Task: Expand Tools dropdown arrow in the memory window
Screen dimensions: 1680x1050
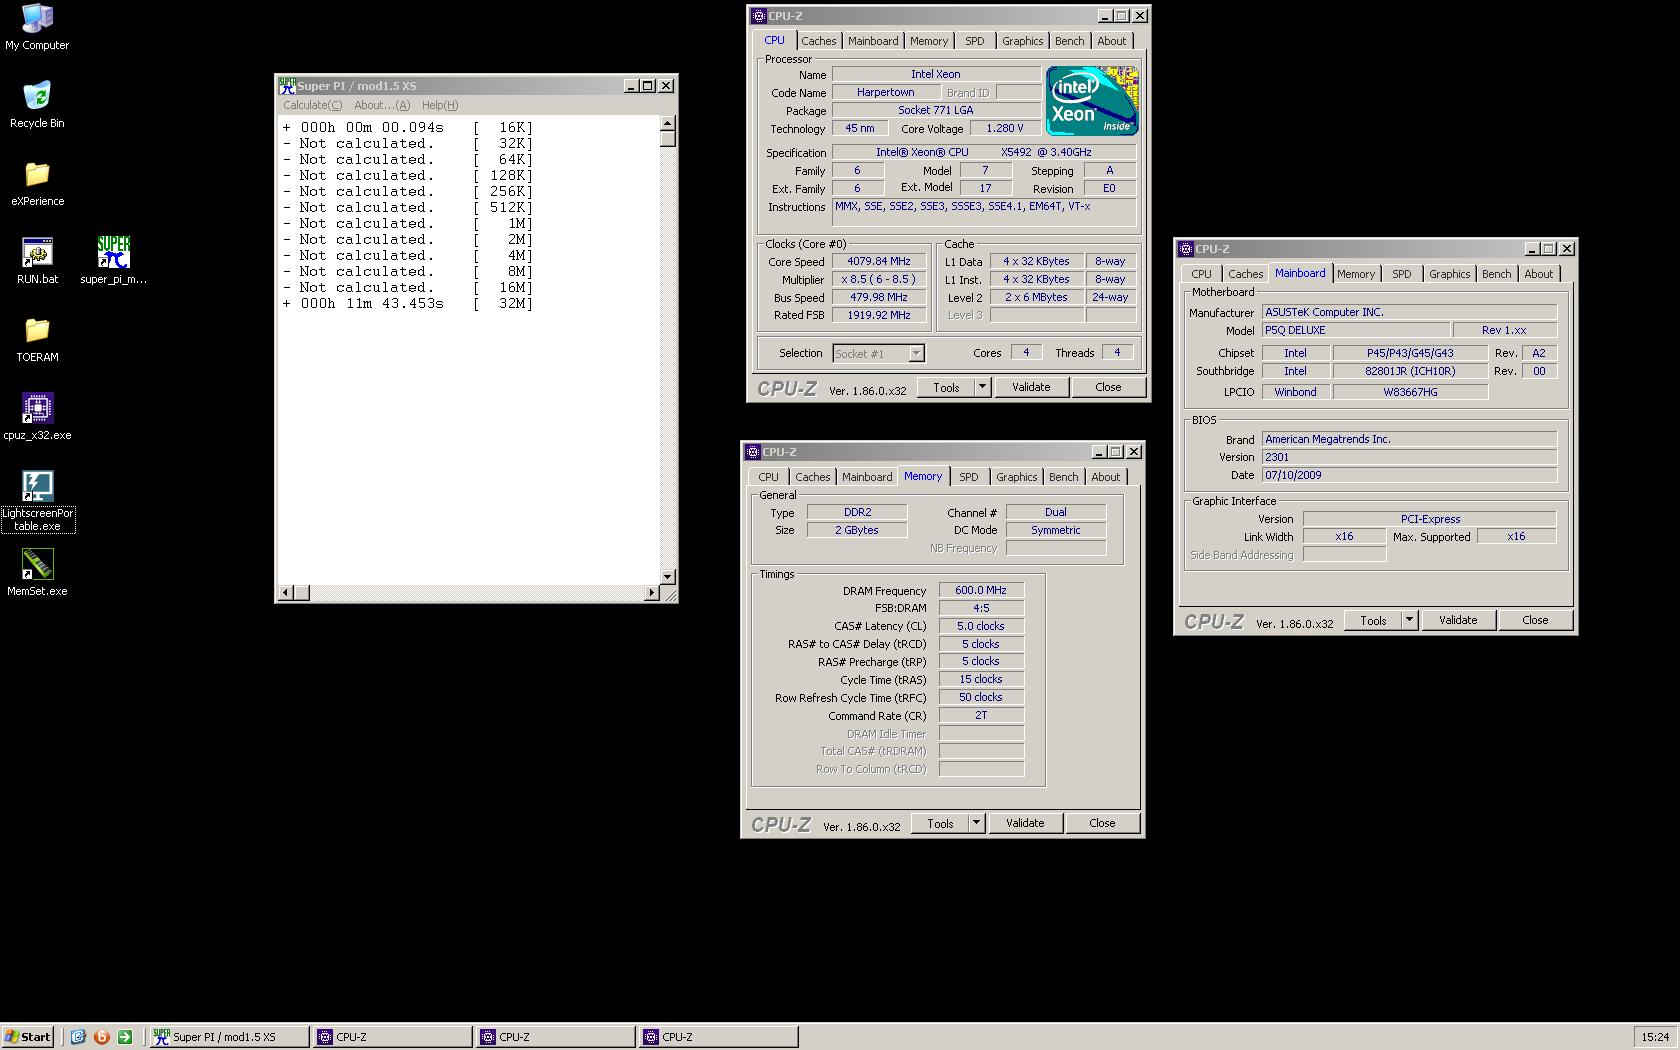Action: 976,823
